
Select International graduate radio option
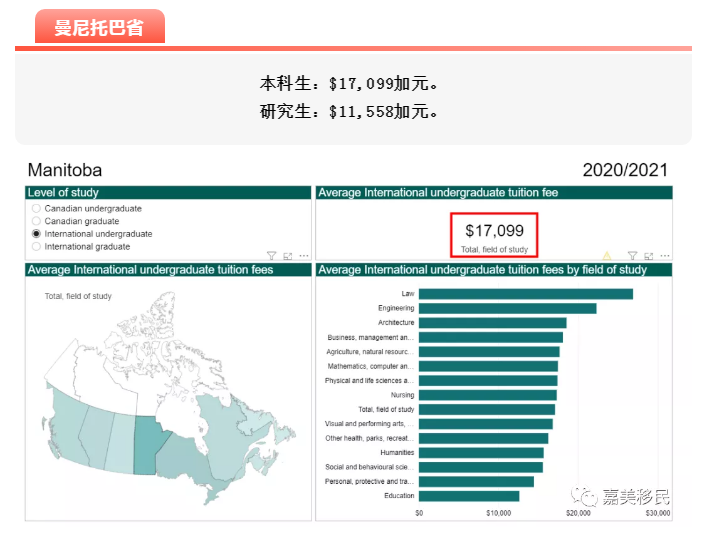[x=37, y=246]
